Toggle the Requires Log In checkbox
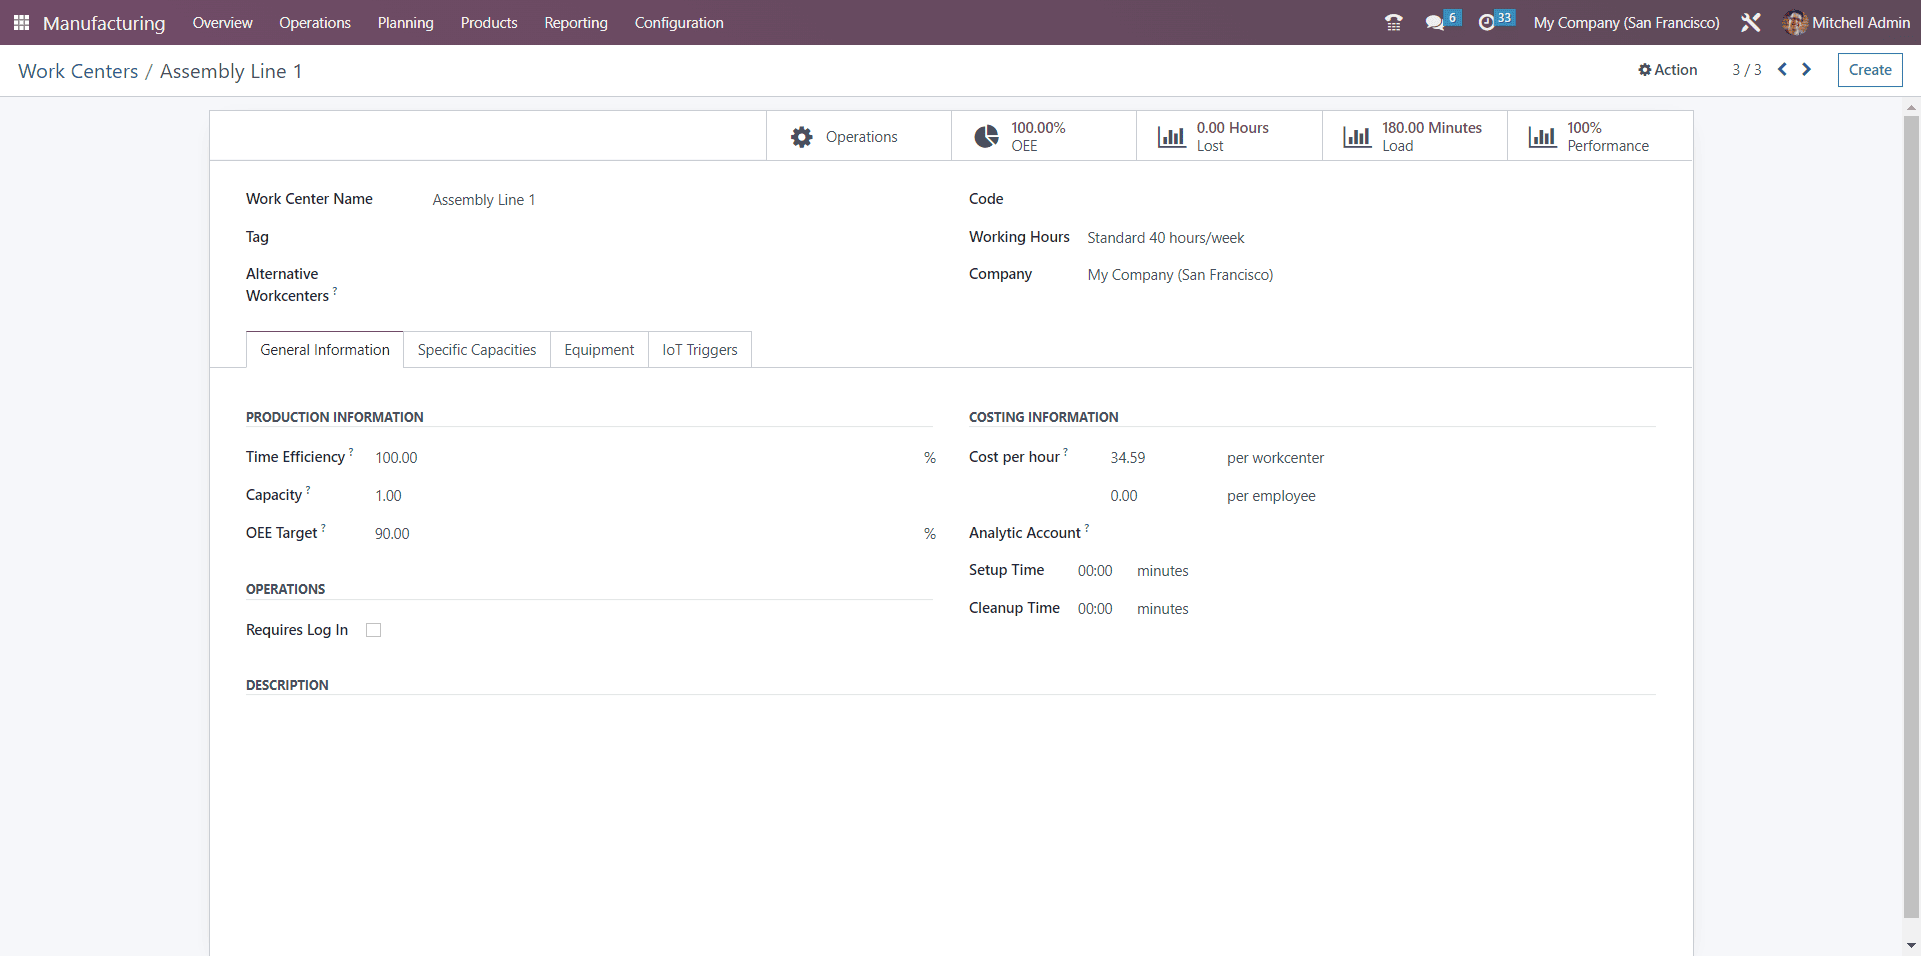Screen dimensions: 1922x957 (x=374, y=630)
